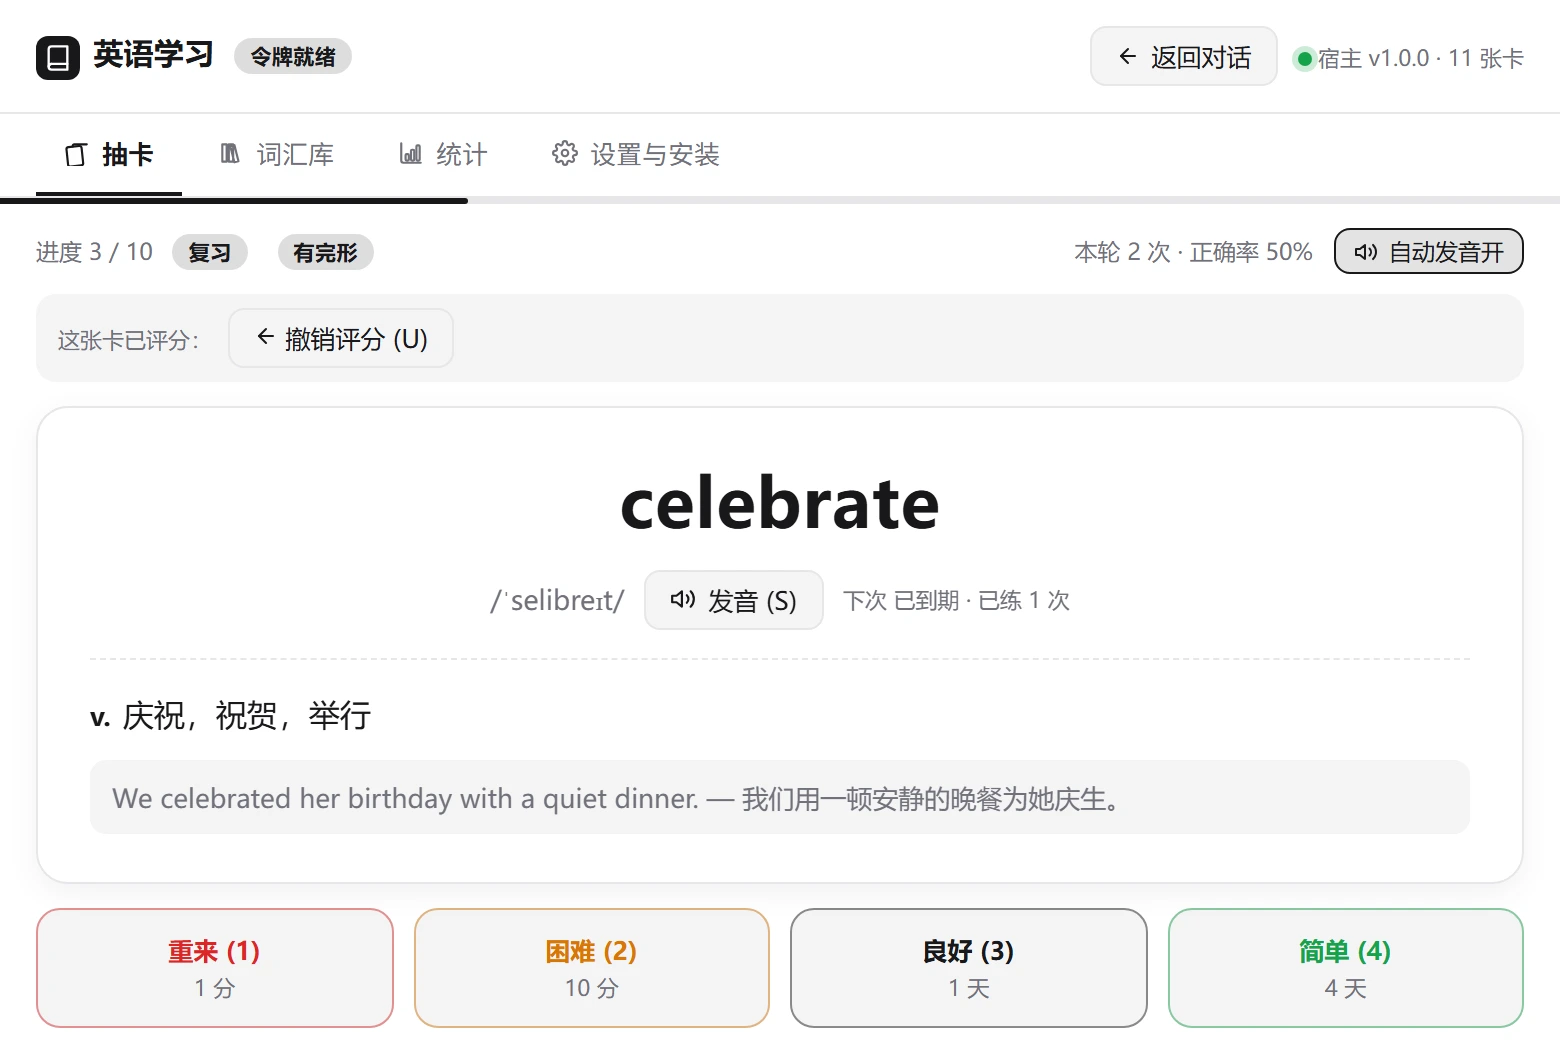Image resolution: width=1560 pixels, height=1062 pixels.
Task: Play pronunciation with 发音 (S)
Action: pyautogui.click(x=734, y=600)
